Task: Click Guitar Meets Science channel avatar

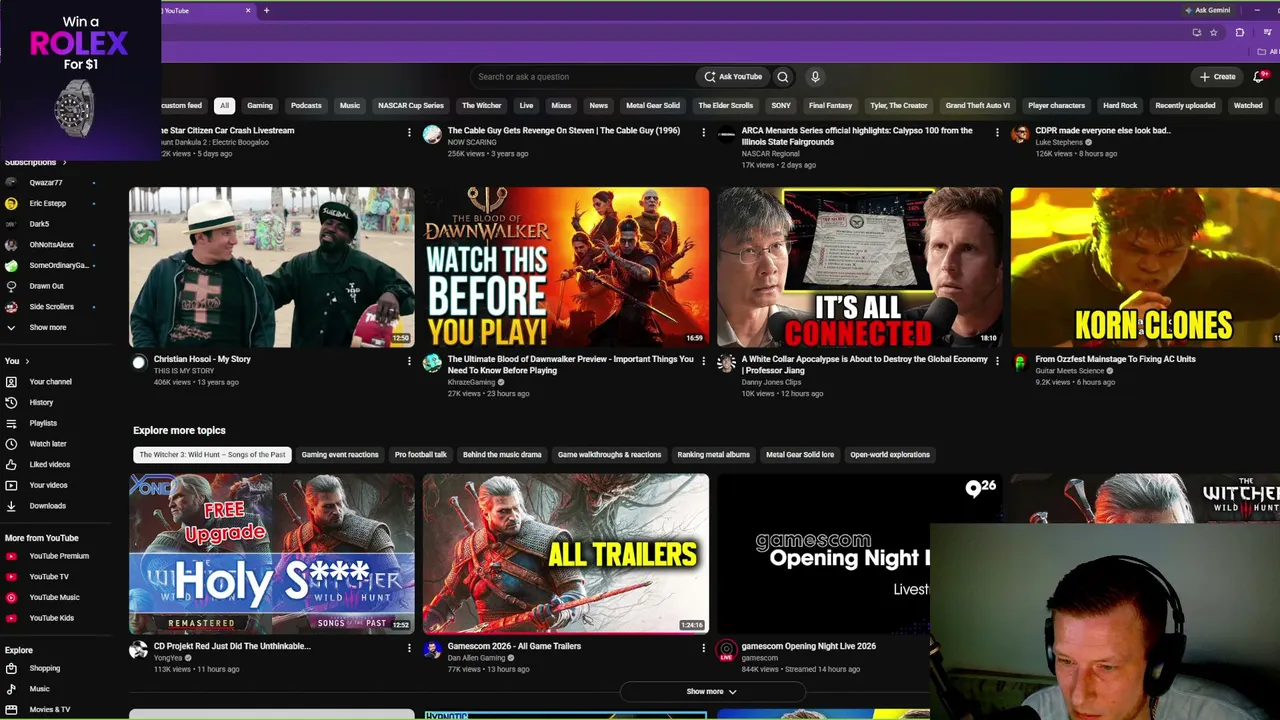Action: coord(1020,363)
